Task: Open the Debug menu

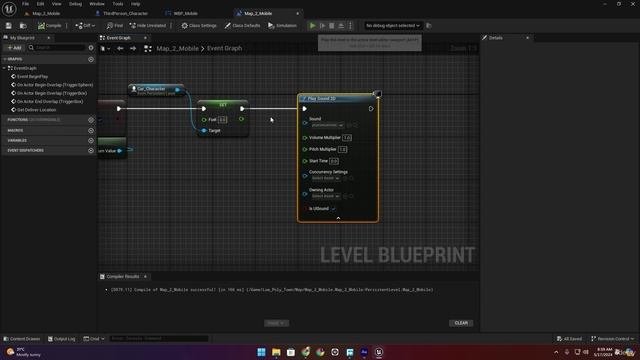Action: [75, 4]
